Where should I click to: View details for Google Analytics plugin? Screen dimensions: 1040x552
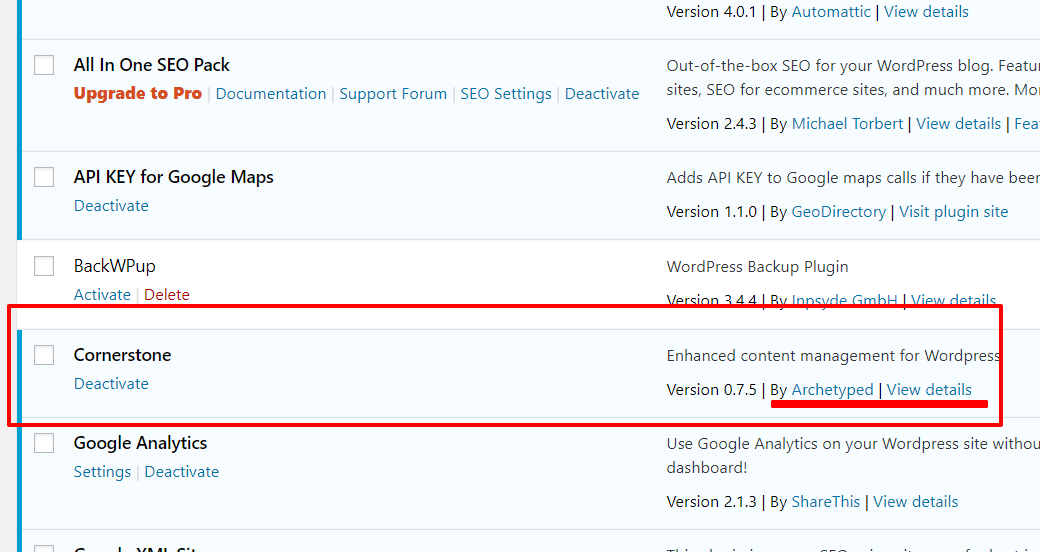[x=915, y=502]
